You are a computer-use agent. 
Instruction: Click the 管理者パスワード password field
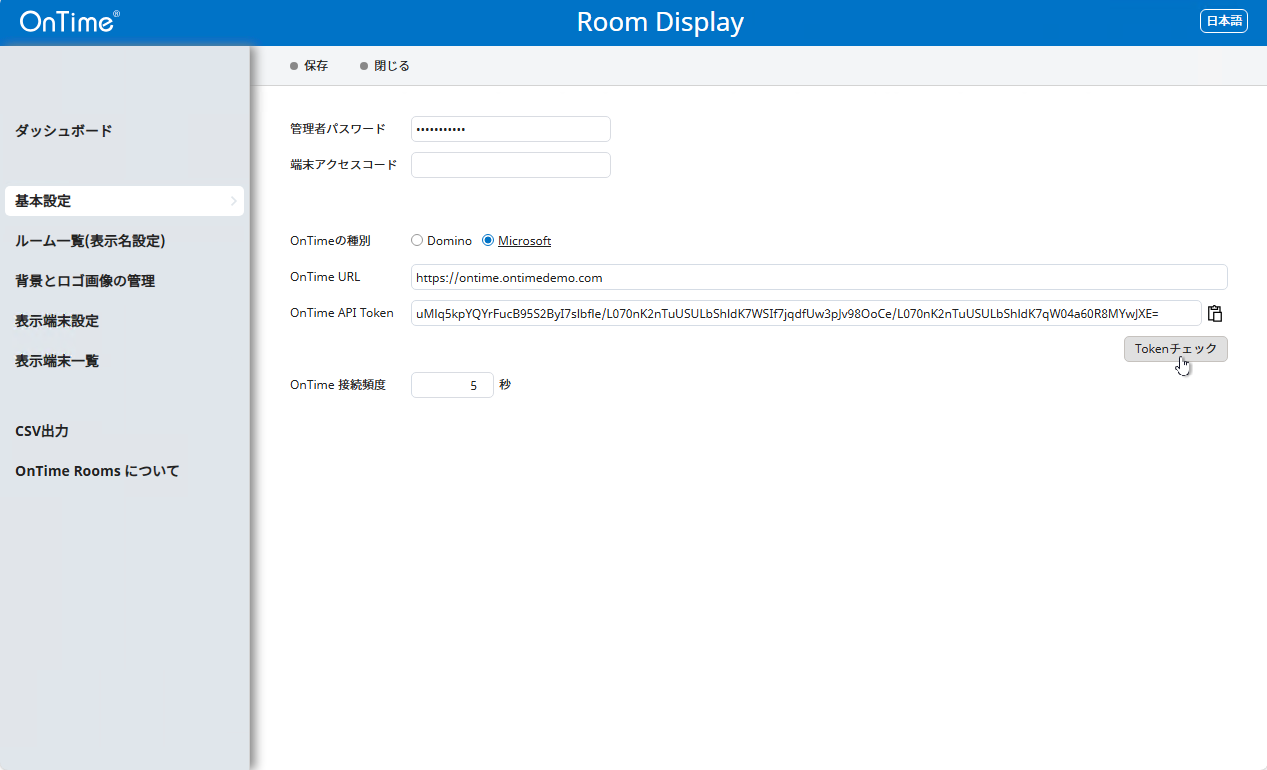click(x=510, y=129)
